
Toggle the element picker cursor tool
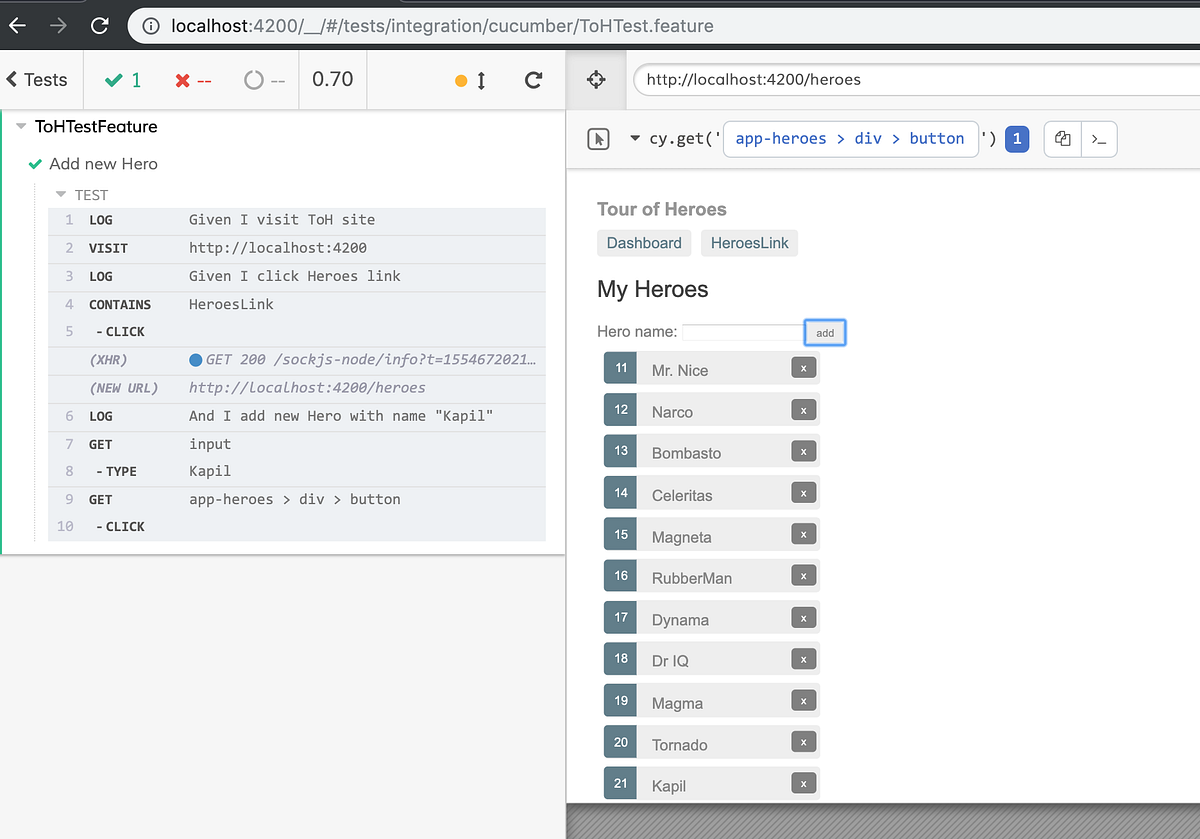[597, 139]
